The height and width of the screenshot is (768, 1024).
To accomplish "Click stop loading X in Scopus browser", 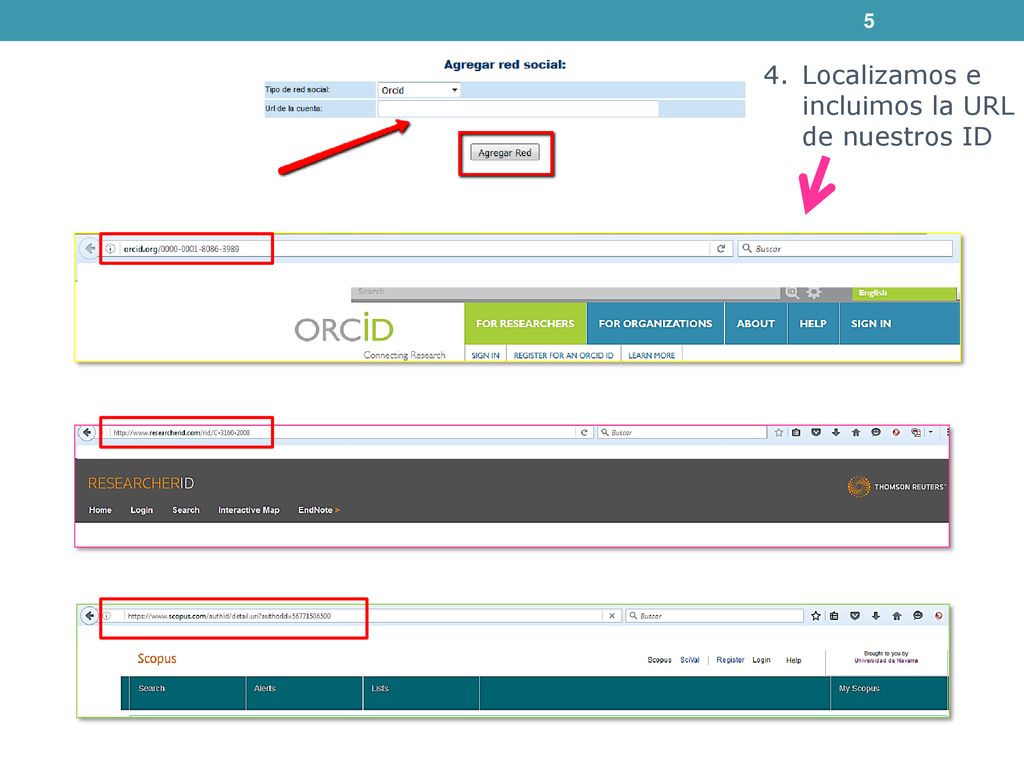I will pos(612,616).
